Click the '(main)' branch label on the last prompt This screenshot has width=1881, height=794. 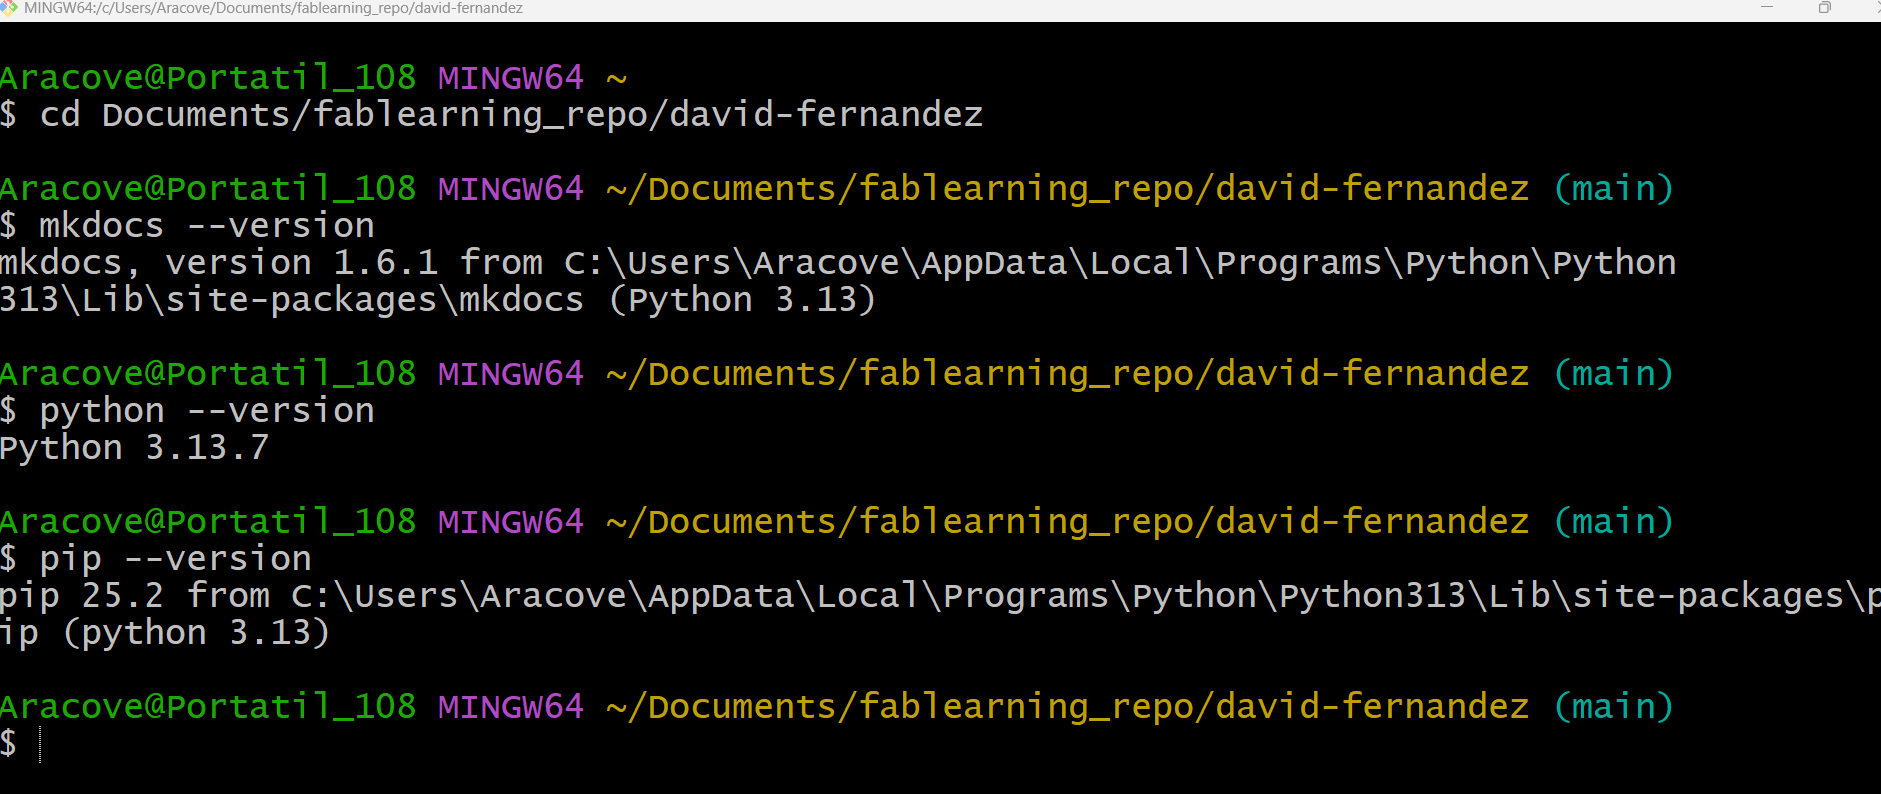coord(1613,707)
